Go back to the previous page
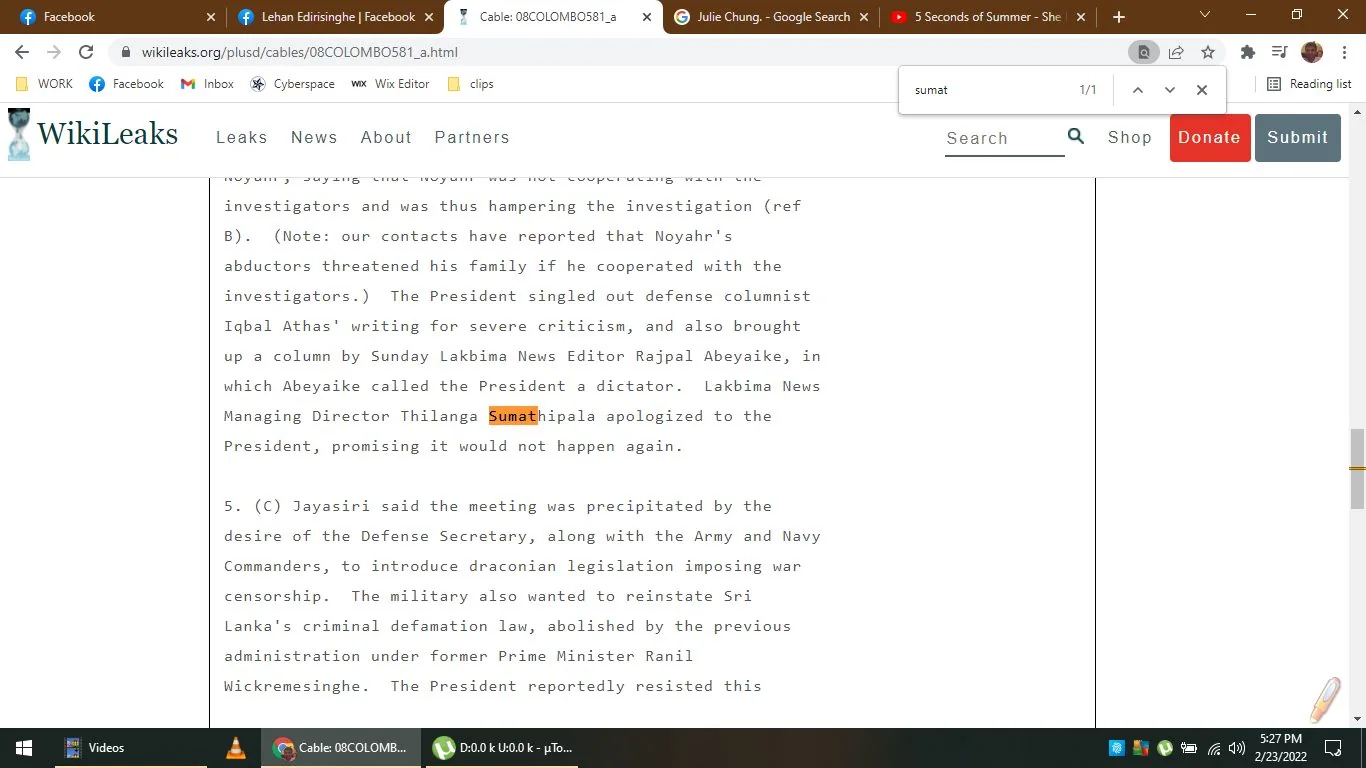This screenshot has width=1366, height=768. click(x=22, y=52)
